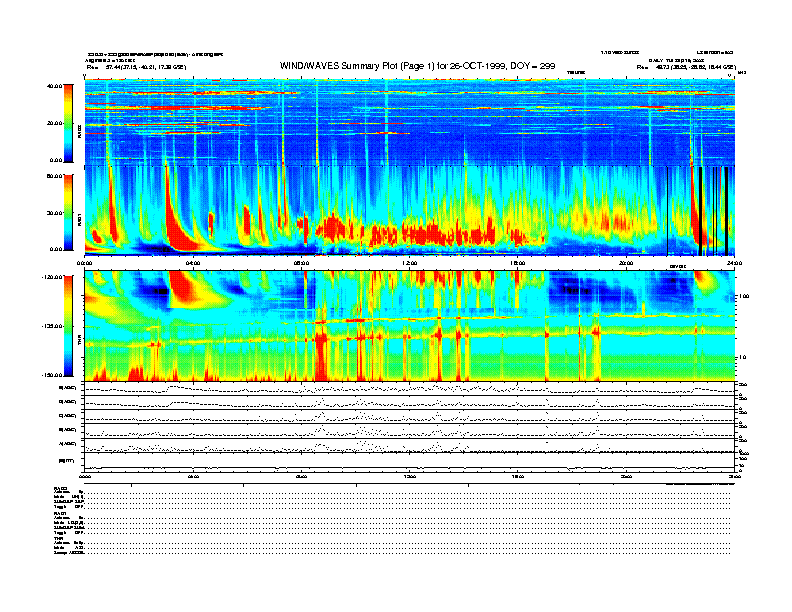Click the -150.00 value on TNR scale

52,375
